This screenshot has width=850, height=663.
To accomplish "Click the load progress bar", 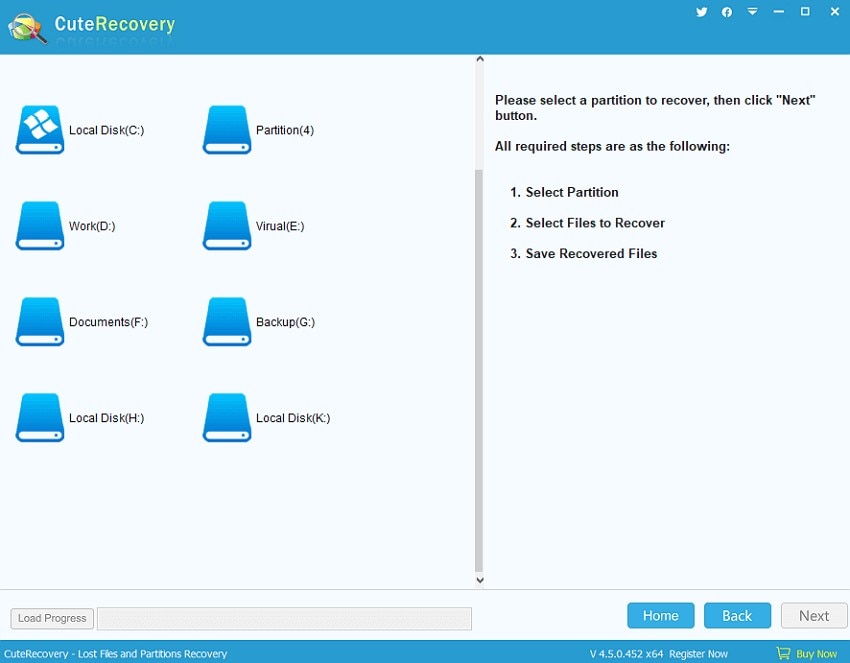I will point(285,619).
